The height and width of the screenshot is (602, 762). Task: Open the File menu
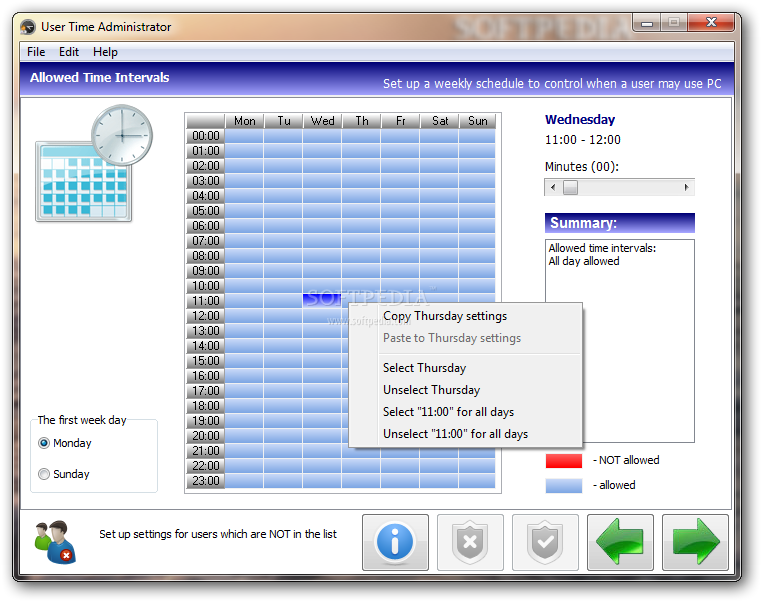click(36, 52)
